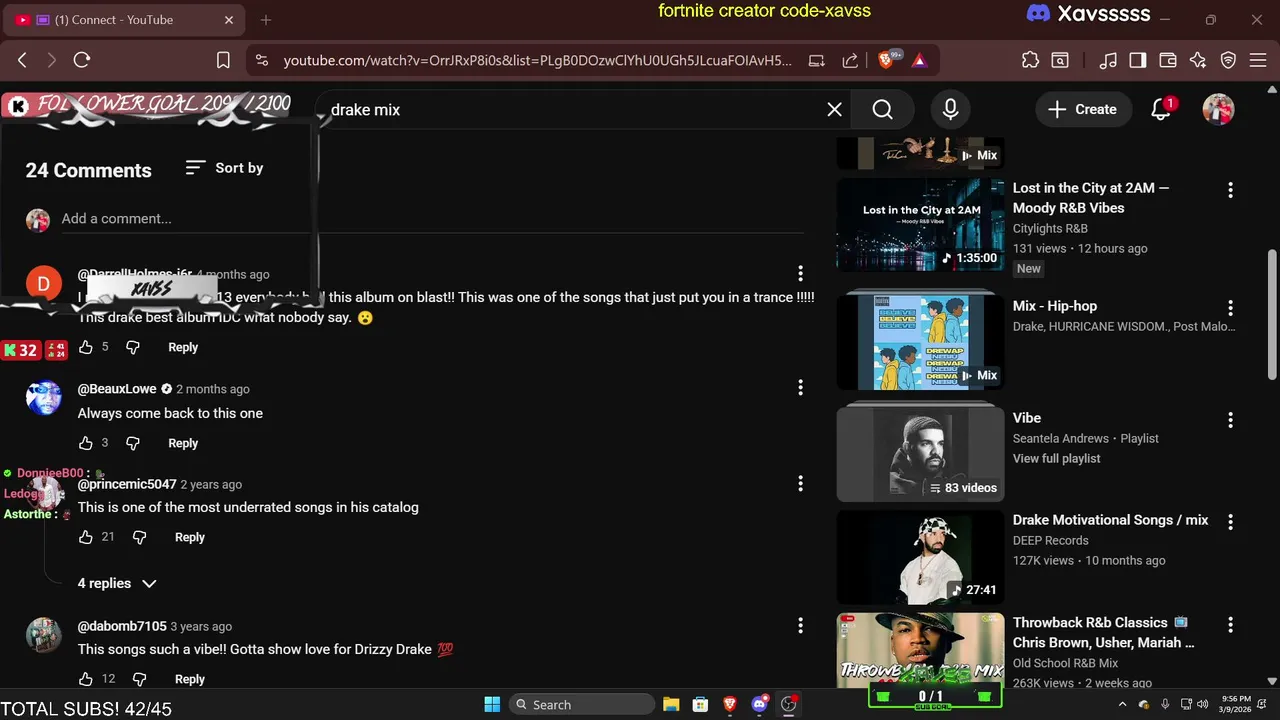This screenshot has width=1280, height=720.
Task: Click the taskbar Search box
Action: 581,704
